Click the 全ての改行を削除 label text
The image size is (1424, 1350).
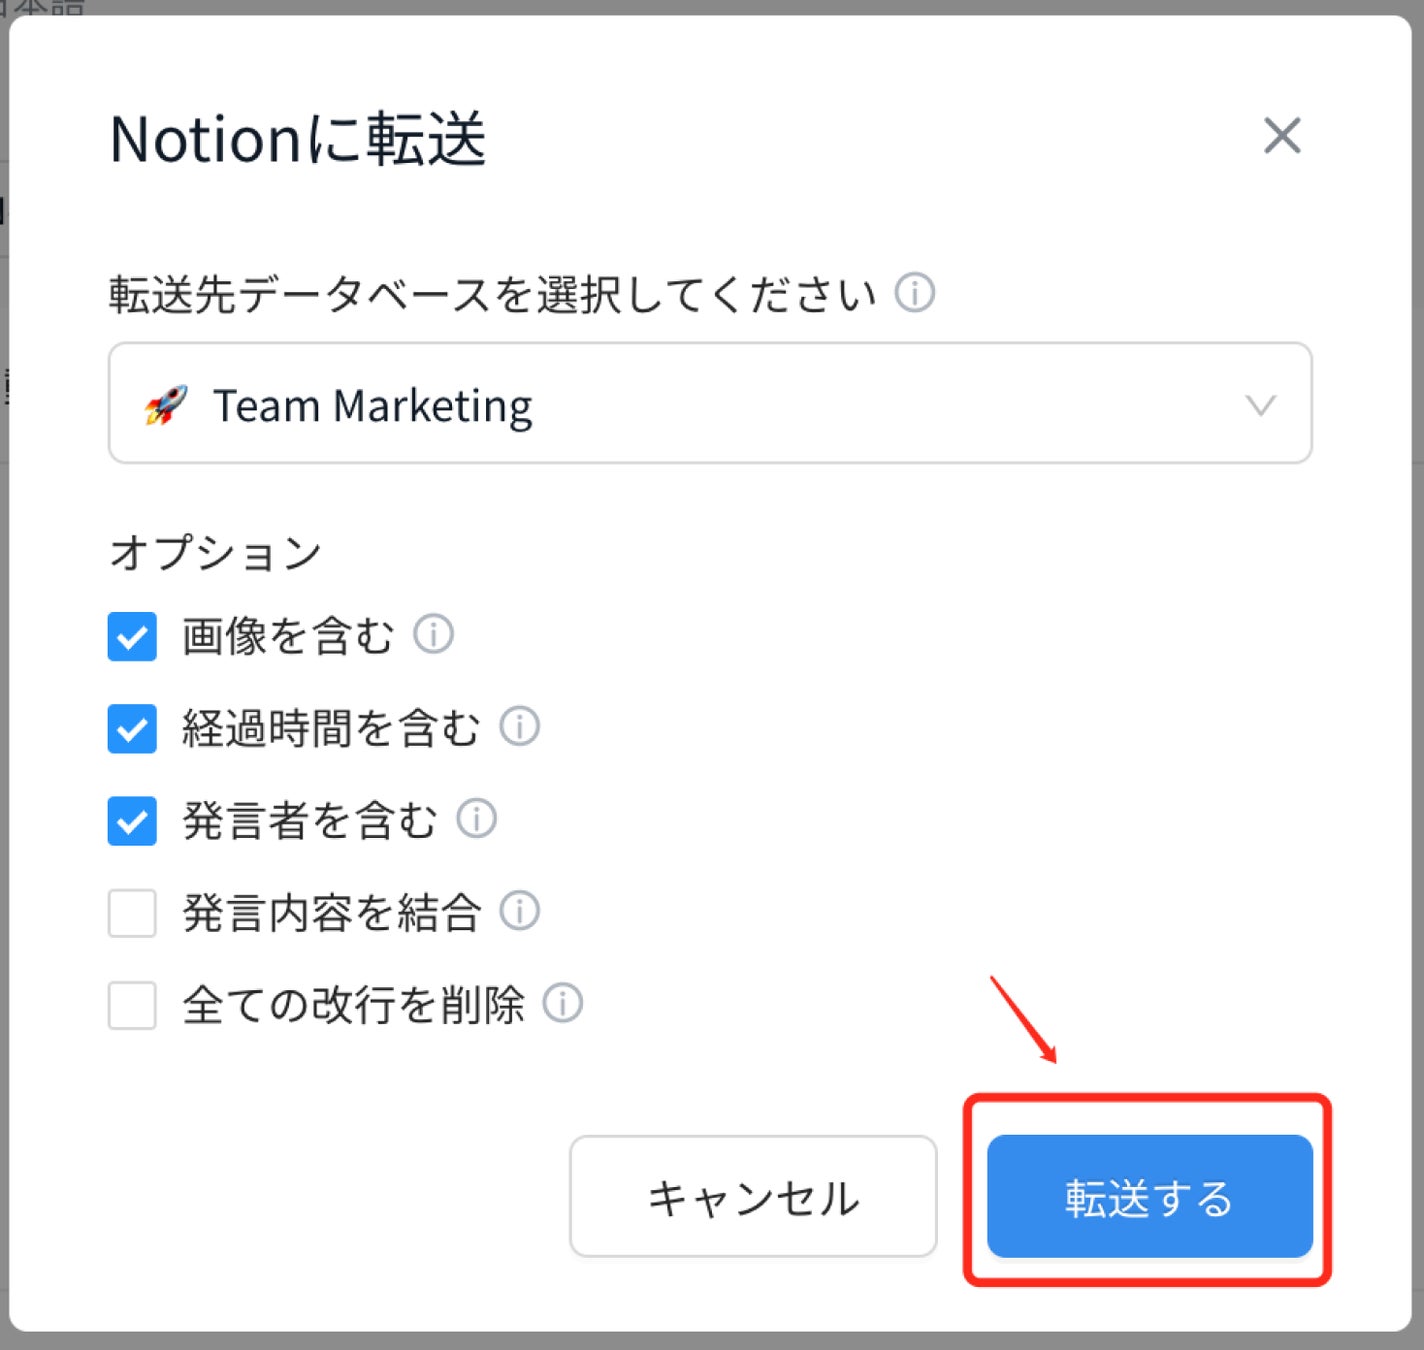click(x=353, y=1005)
